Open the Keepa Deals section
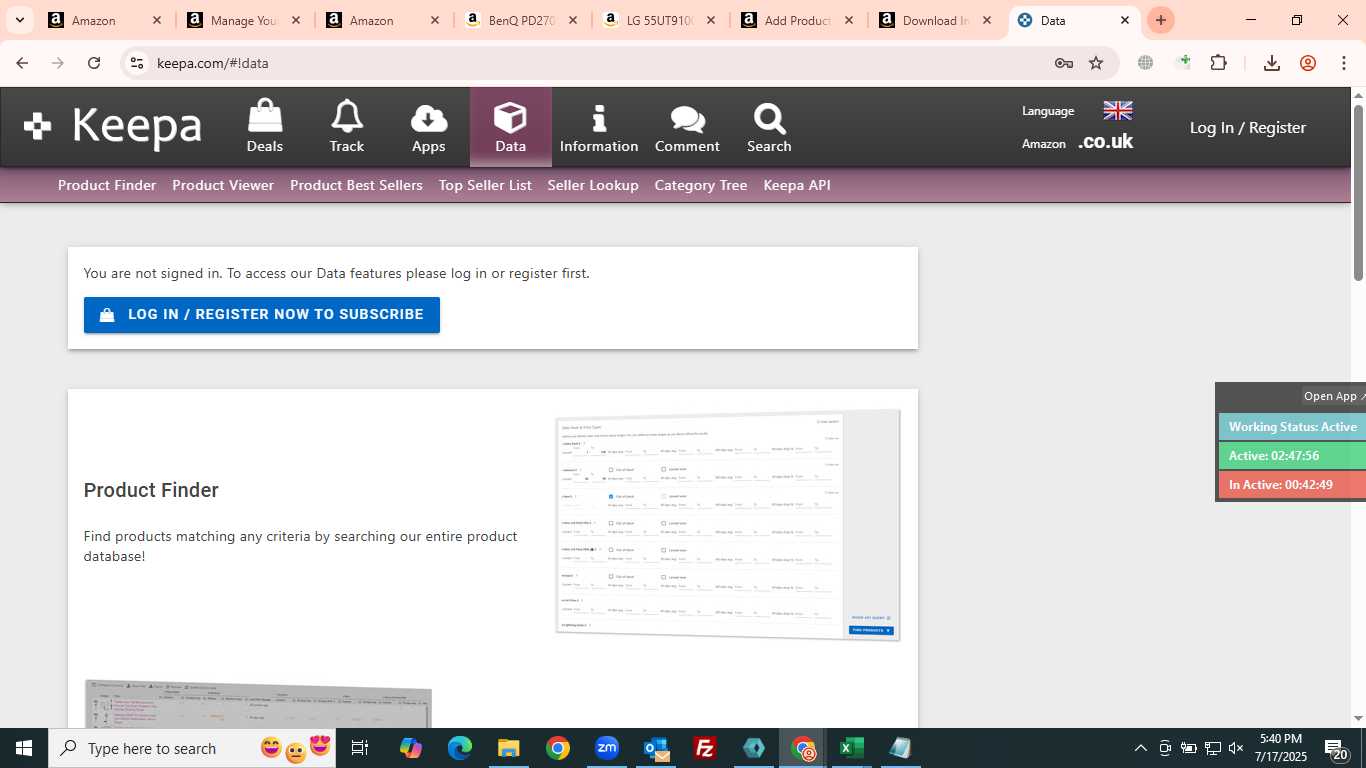 [265, 127]
